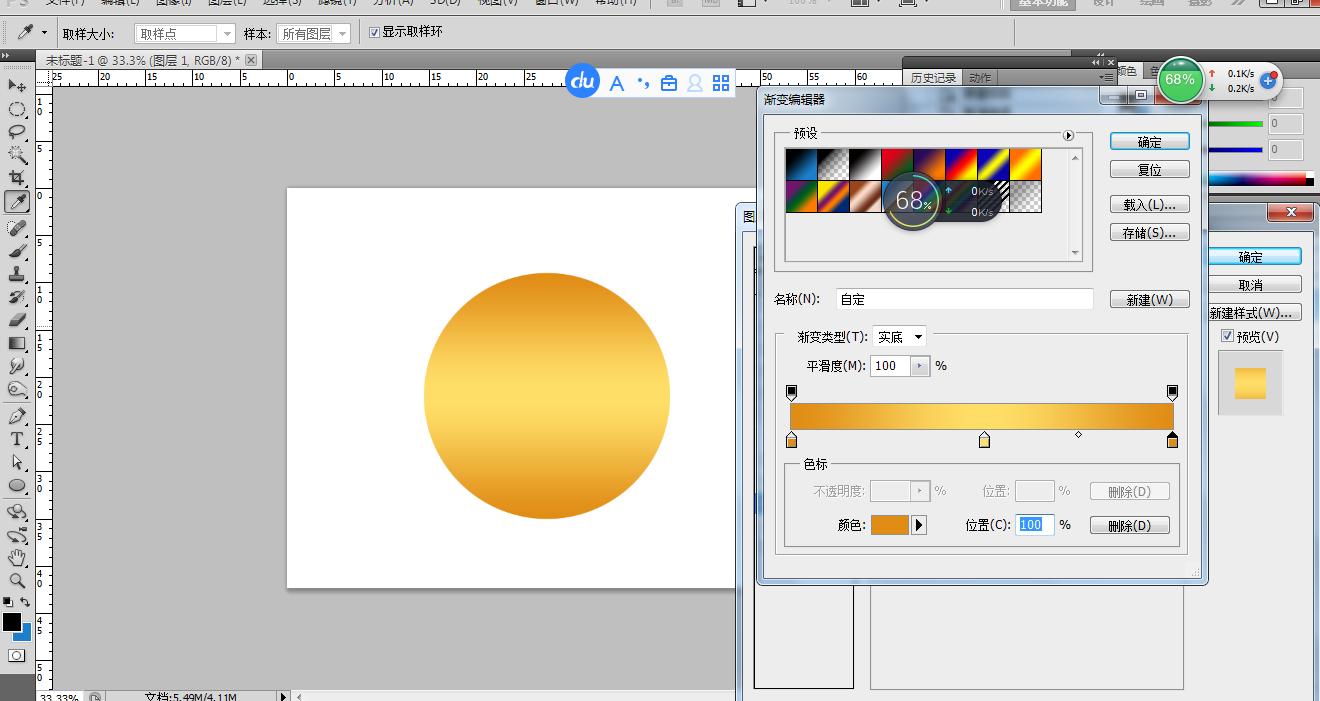1320x701 pixels.
Task: Open the 渐变类型 gradient type dropdown
Action: 897,337
